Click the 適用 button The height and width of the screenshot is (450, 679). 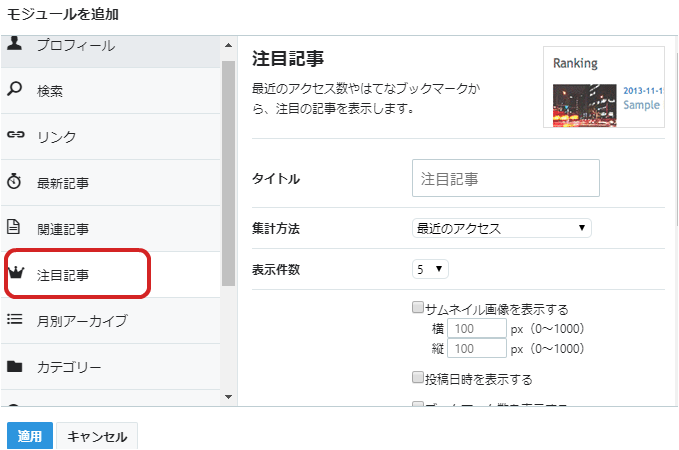[x=30, y=436]
